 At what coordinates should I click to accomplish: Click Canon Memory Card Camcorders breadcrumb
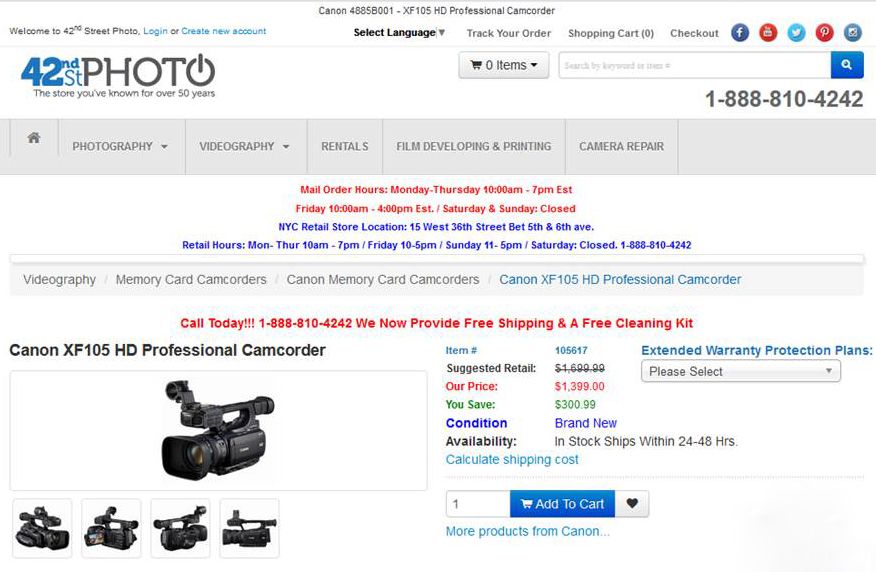click(x=383, y=279)
